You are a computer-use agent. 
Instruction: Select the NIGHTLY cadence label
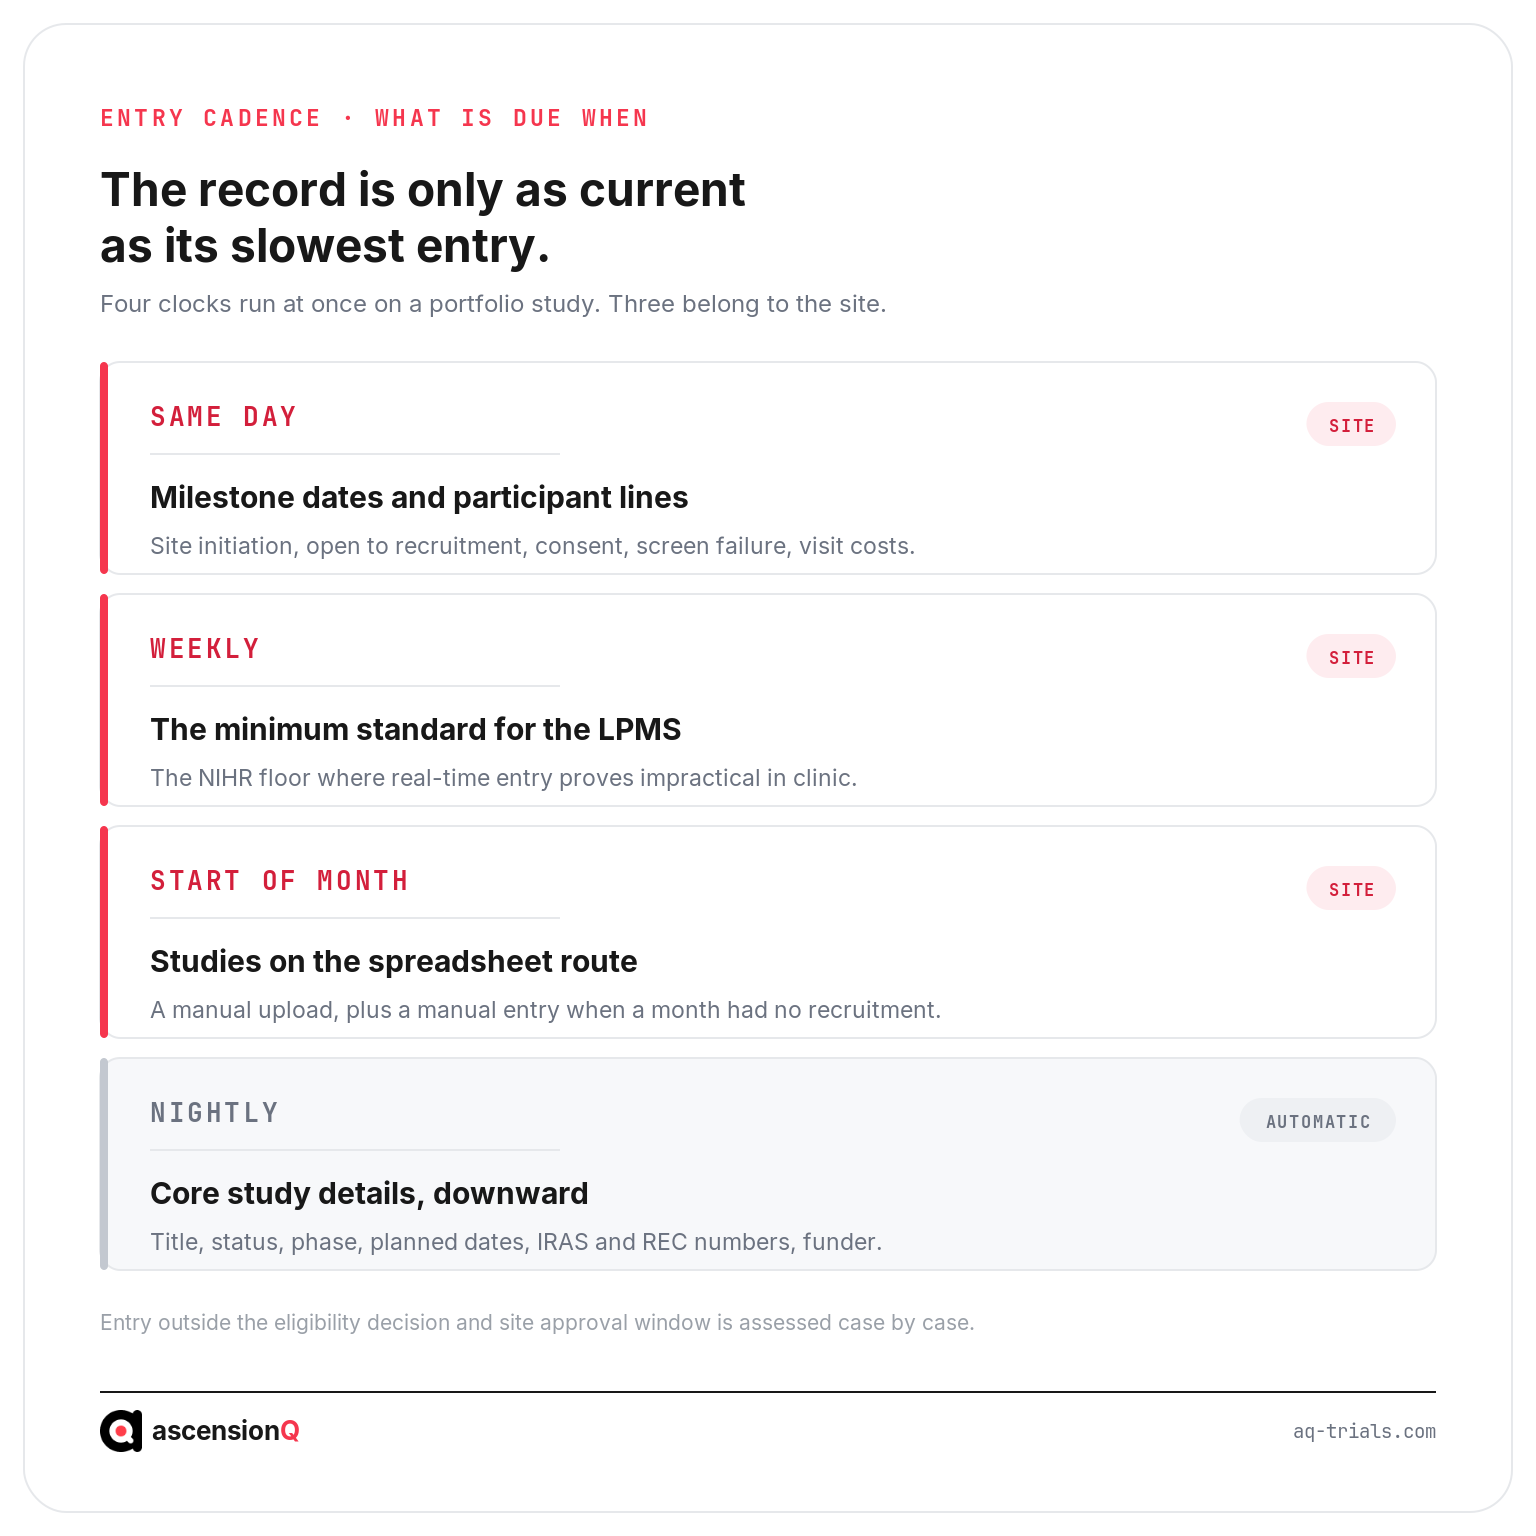(x=214, y=1113)
